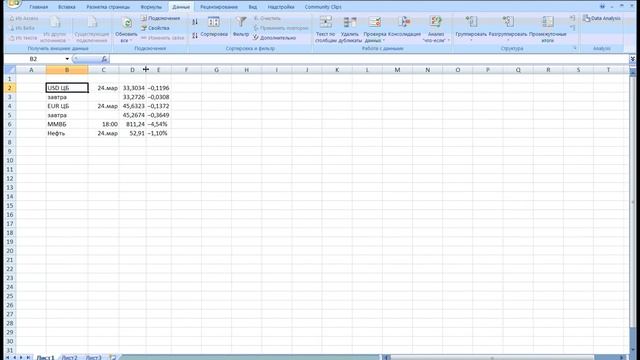Click Обновить все refresh icon
640x360 pixels.
tap(127, 23)
